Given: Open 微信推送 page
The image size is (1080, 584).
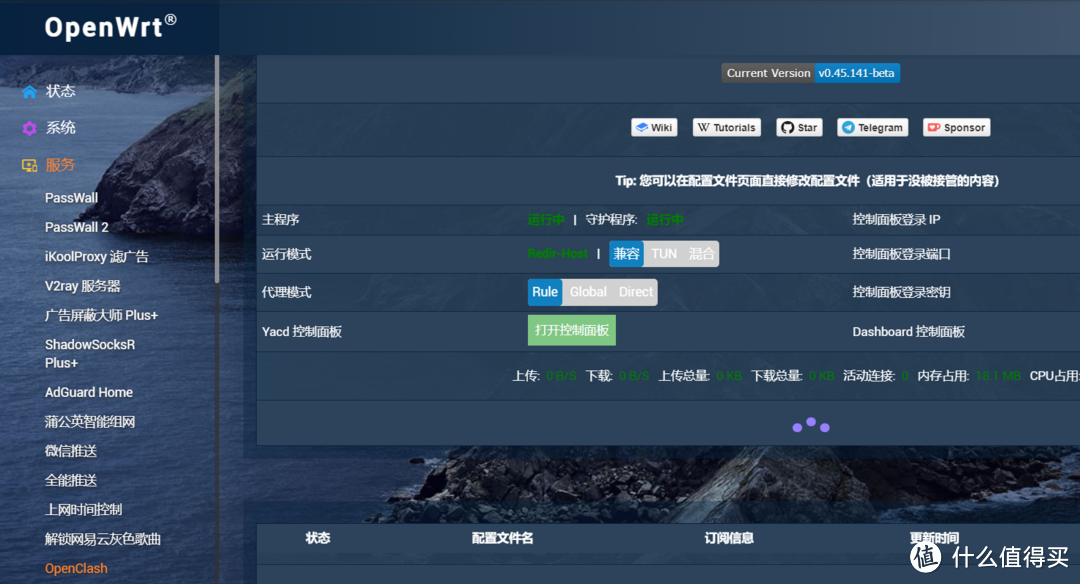Looking at the screenshot, I should click(x=71, y=451).
